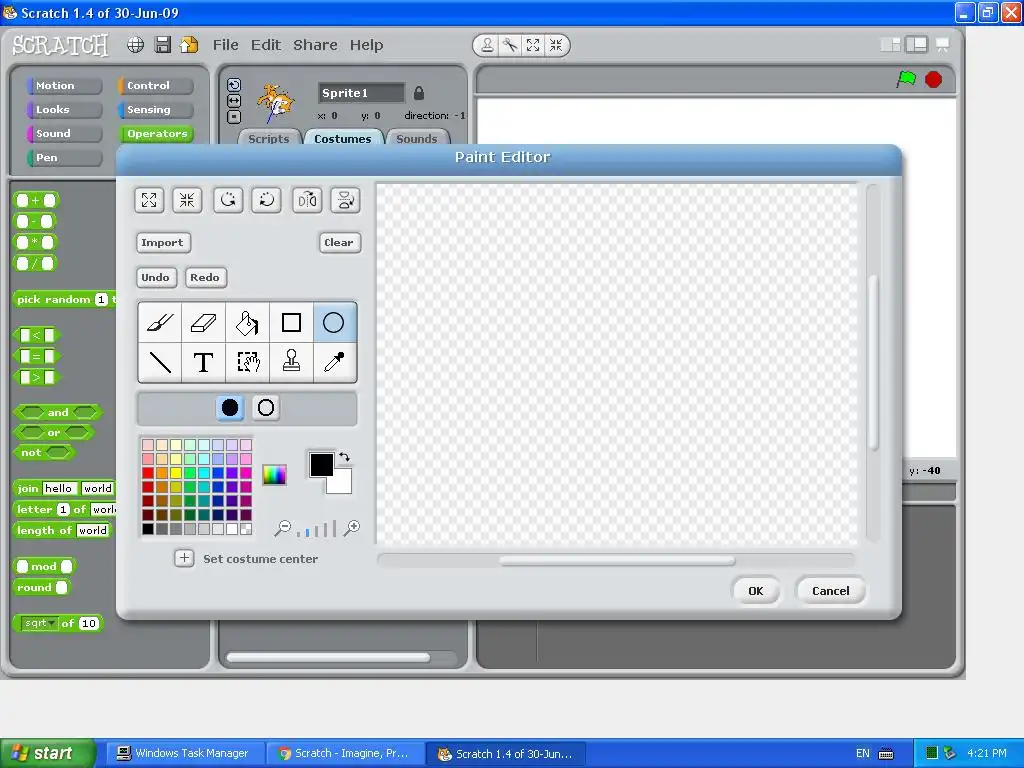The width and height of the screenshot is (1024, 768).
Task: Select the Selection move tool
Action: (248, 362)
